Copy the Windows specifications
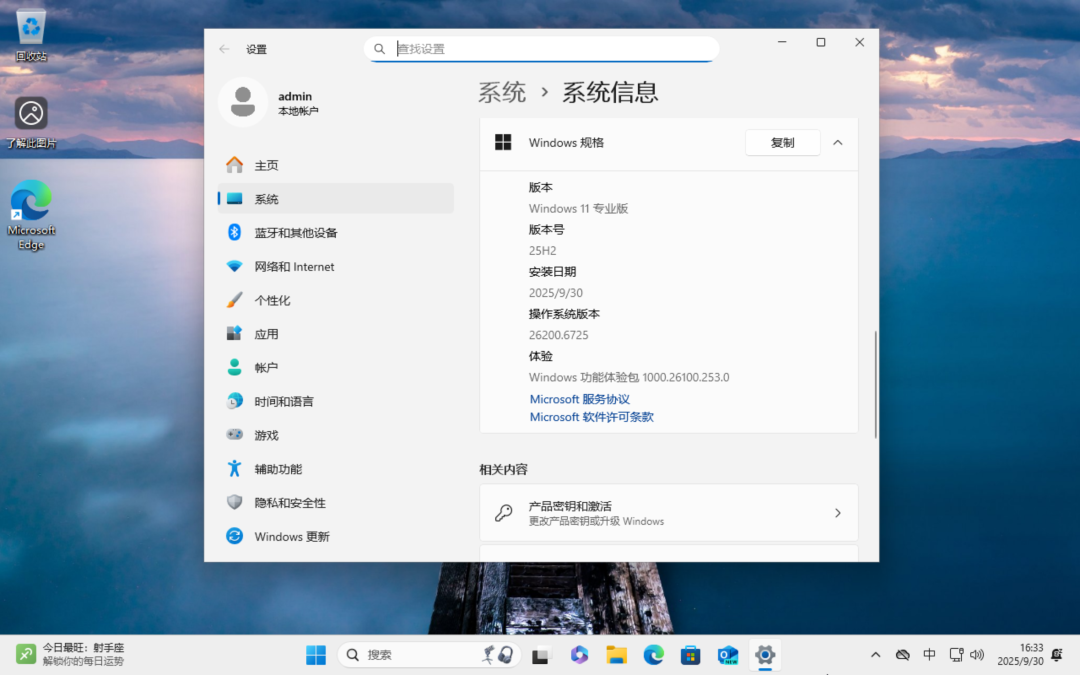This screenshot has width=1080, height=675. pyautogui.click(x=782, y=143)
